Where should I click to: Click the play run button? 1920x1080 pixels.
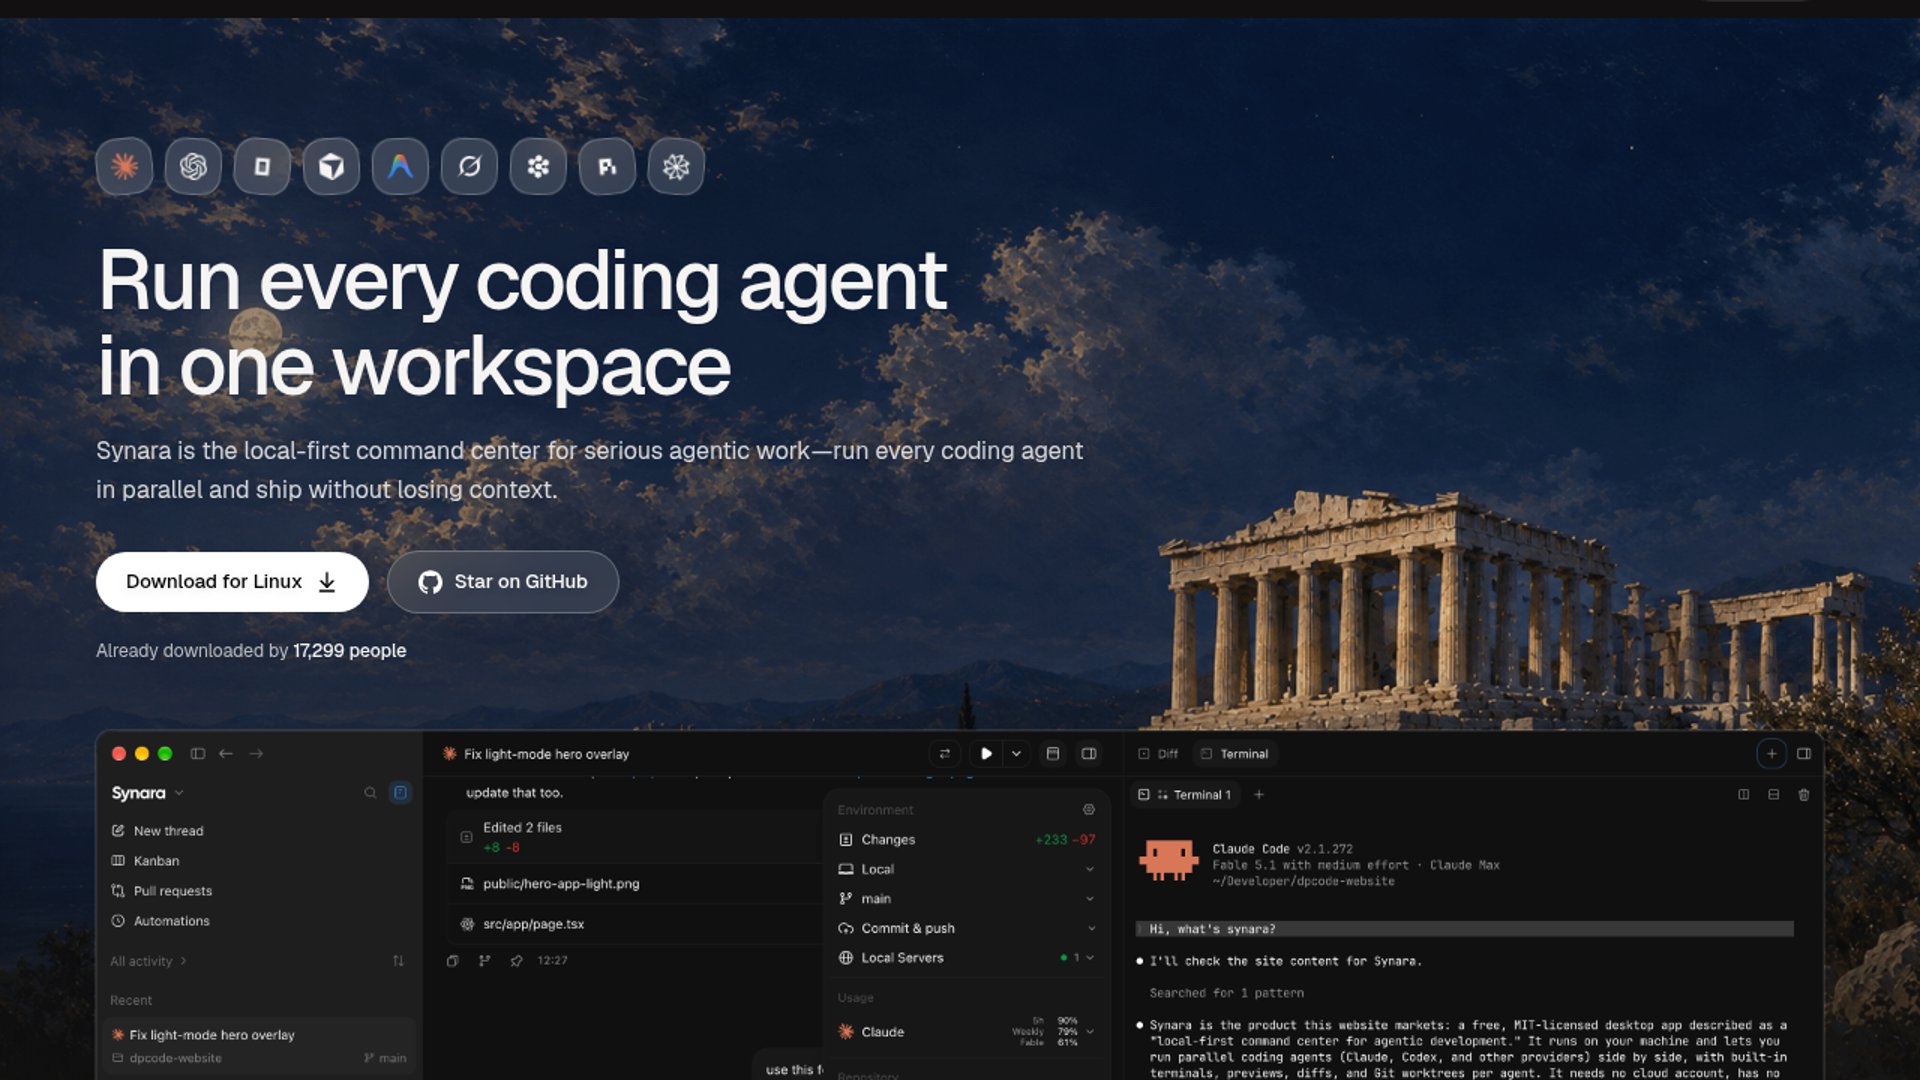pyautogui.click(x=986, y=754)
